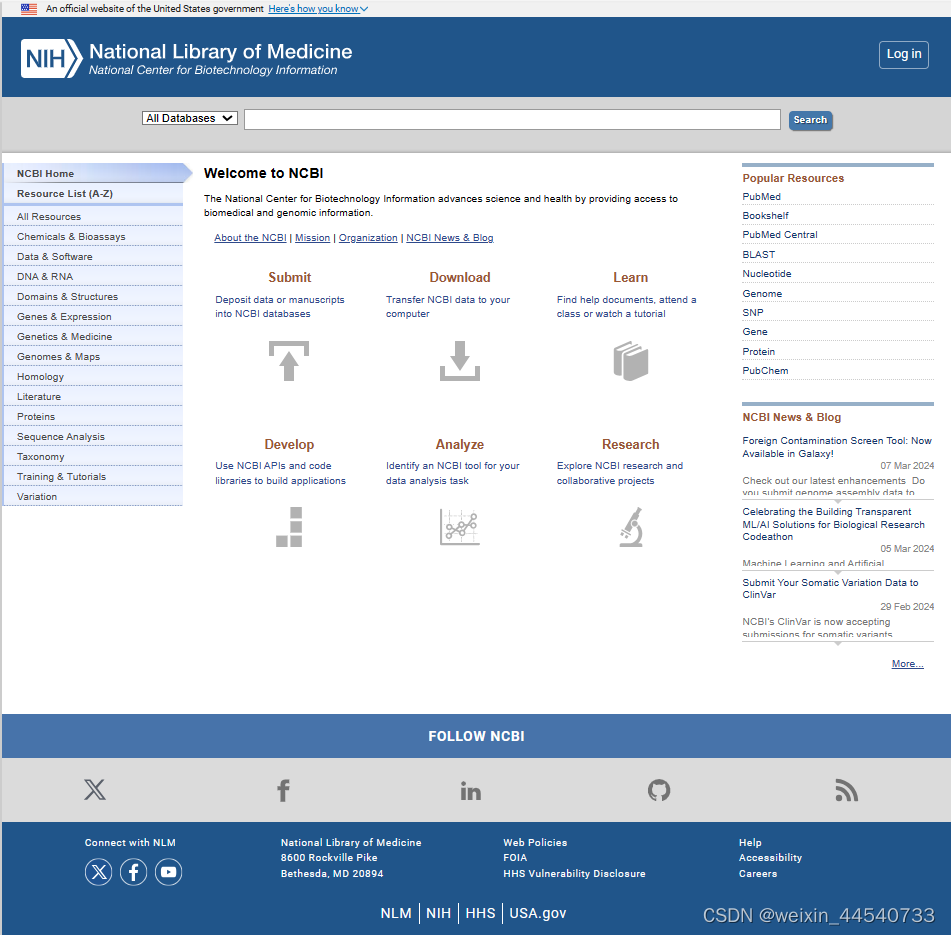Open the NCBI News & Blog link under the welcome text
Screen dimensions: 951x935
pyautogui.click(x=449, y=238)
